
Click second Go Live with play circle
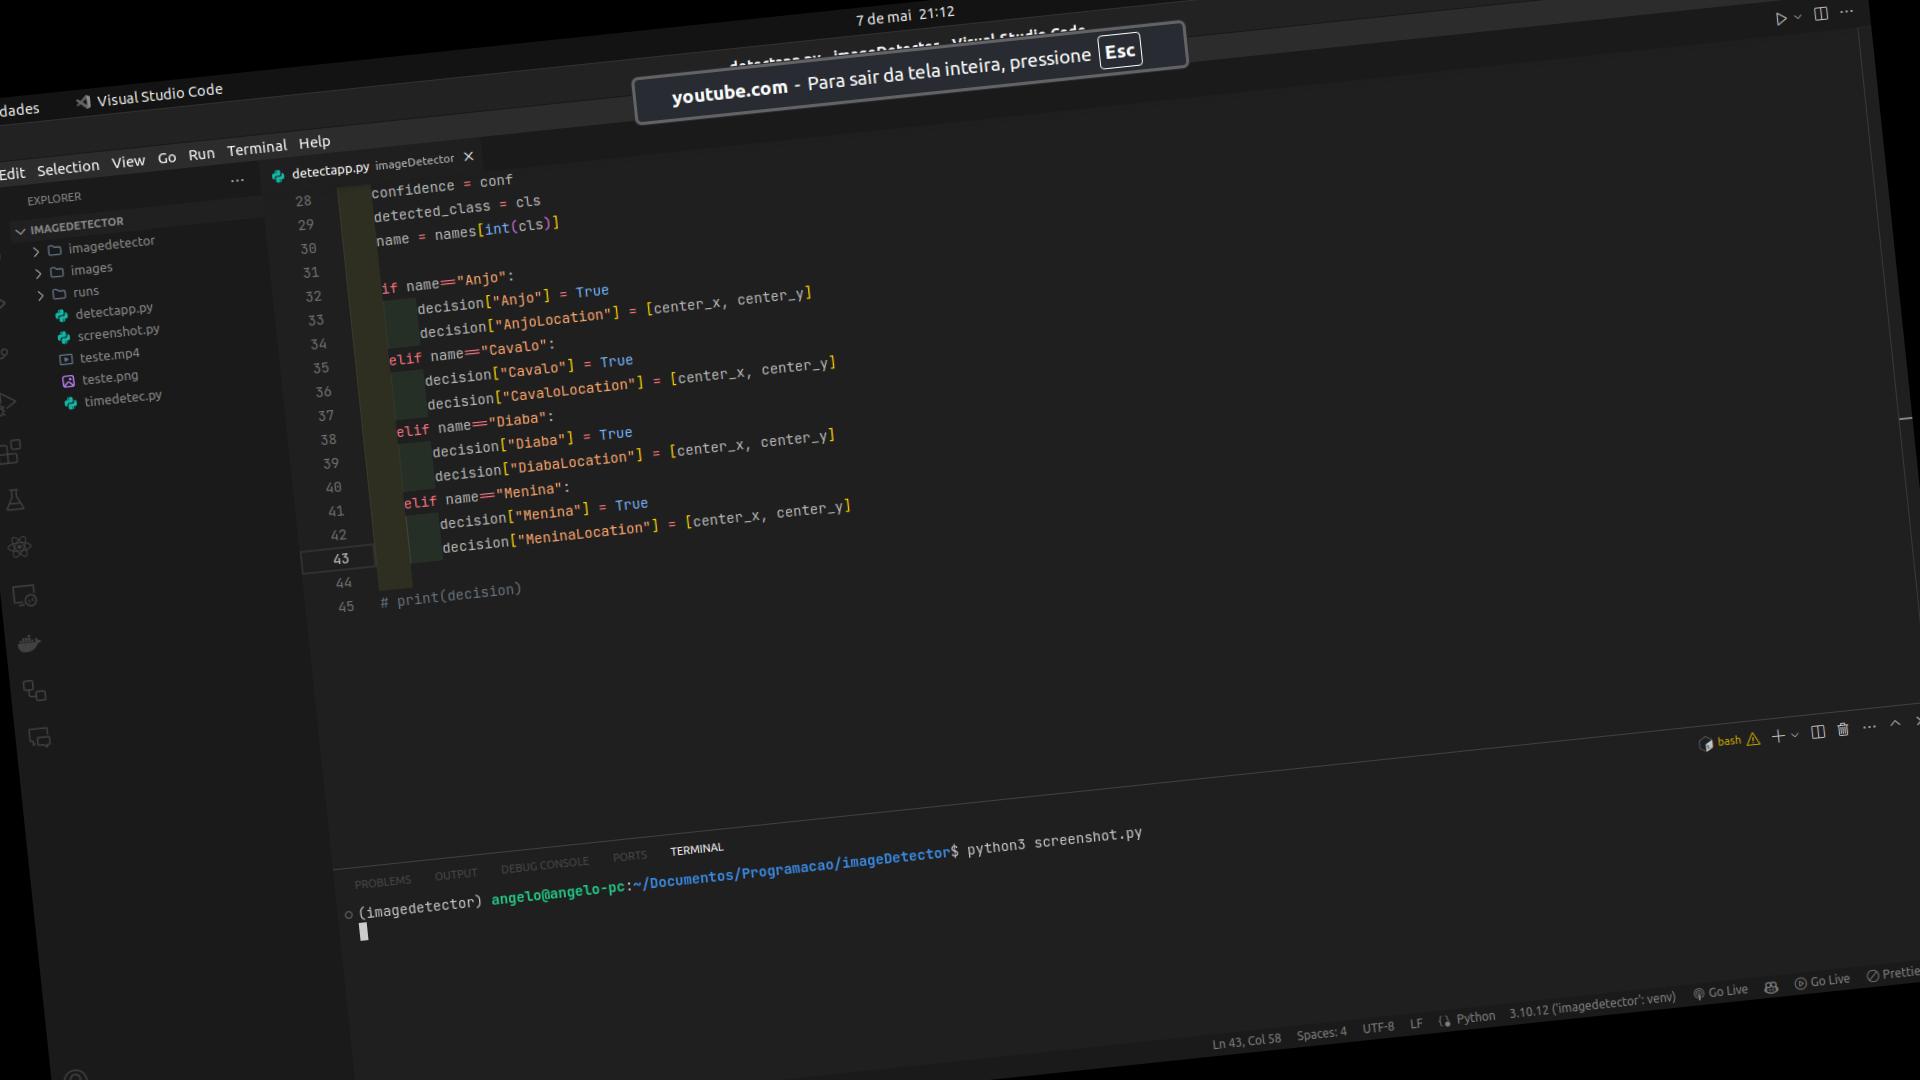[1822, 982]
